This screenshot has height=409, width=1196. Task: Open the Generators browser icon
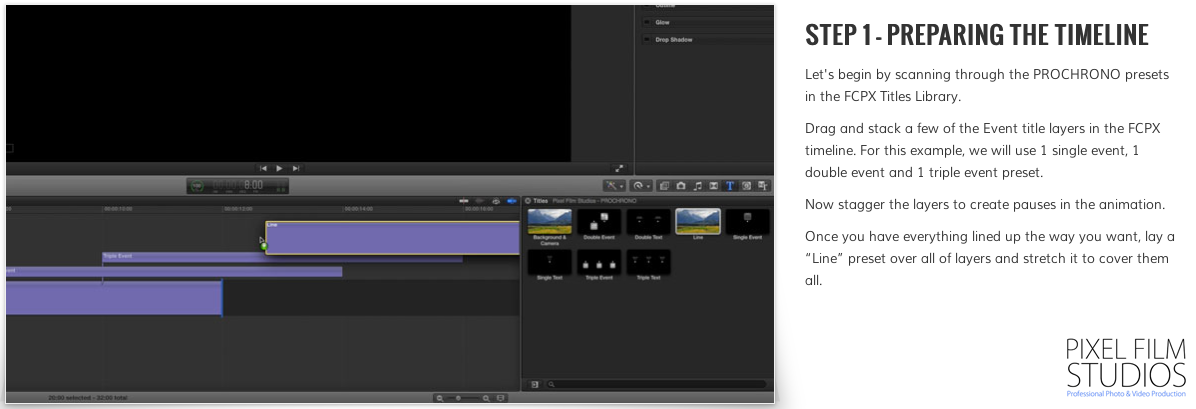[x=746, y=186]
